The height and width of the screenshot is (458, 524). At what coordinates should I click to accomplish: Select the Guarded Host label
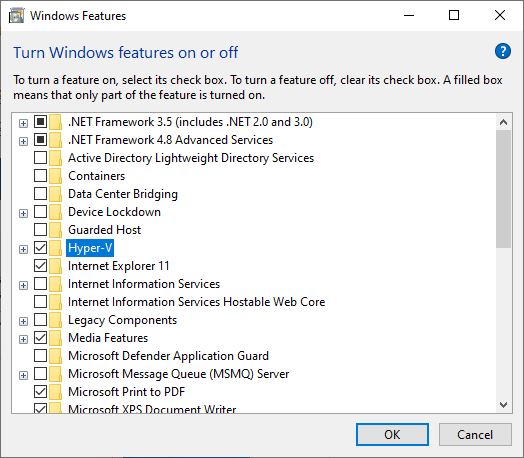pyautogui.click(x=105, y=230)
